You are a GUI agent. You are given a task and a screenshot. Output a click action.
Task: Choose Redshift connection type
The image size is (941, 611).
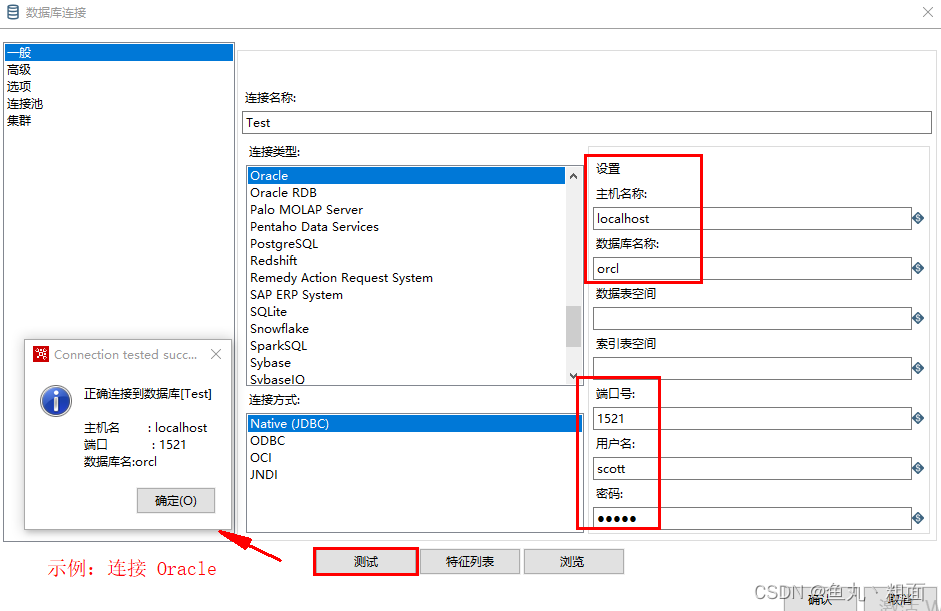point(406,260)
